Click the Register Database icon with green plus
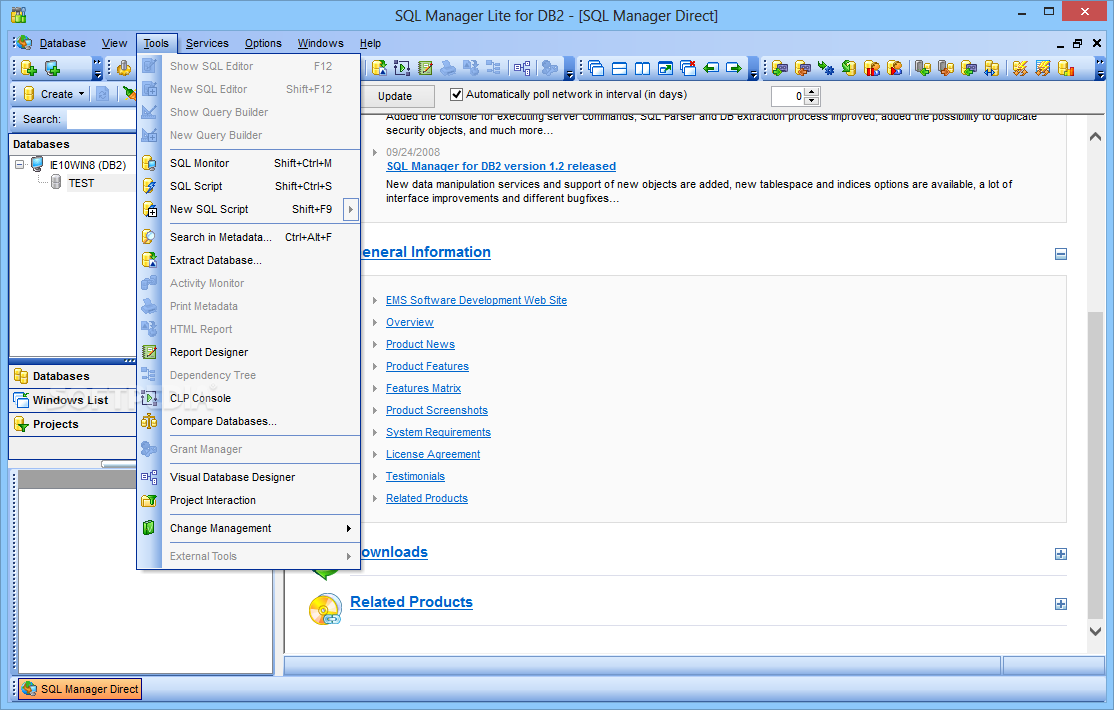The height and width of the screenshot is (710, 1114). [28, 68]
